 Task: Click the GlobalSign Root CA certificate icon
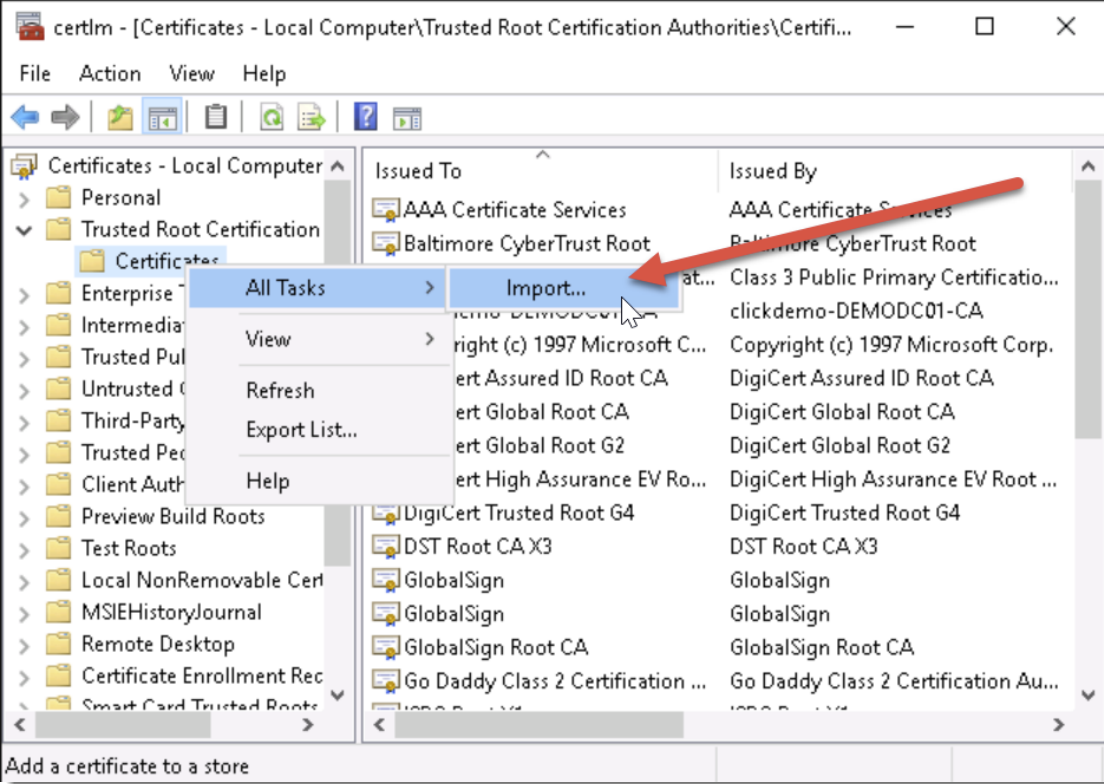point(386,647)
